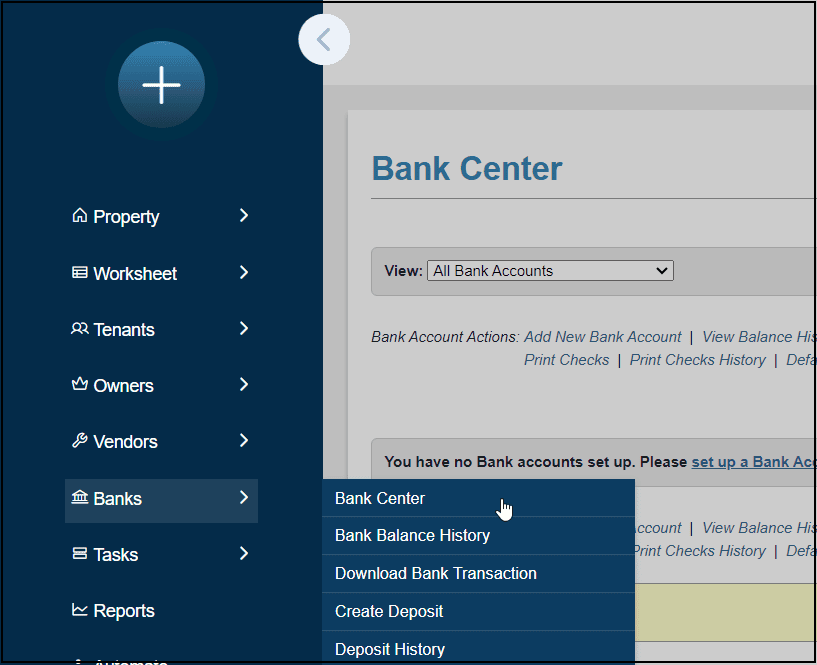Open Download Bank Transaction menu entry
The width and height of the screenshot is (817, 665).
pos(435,573)
